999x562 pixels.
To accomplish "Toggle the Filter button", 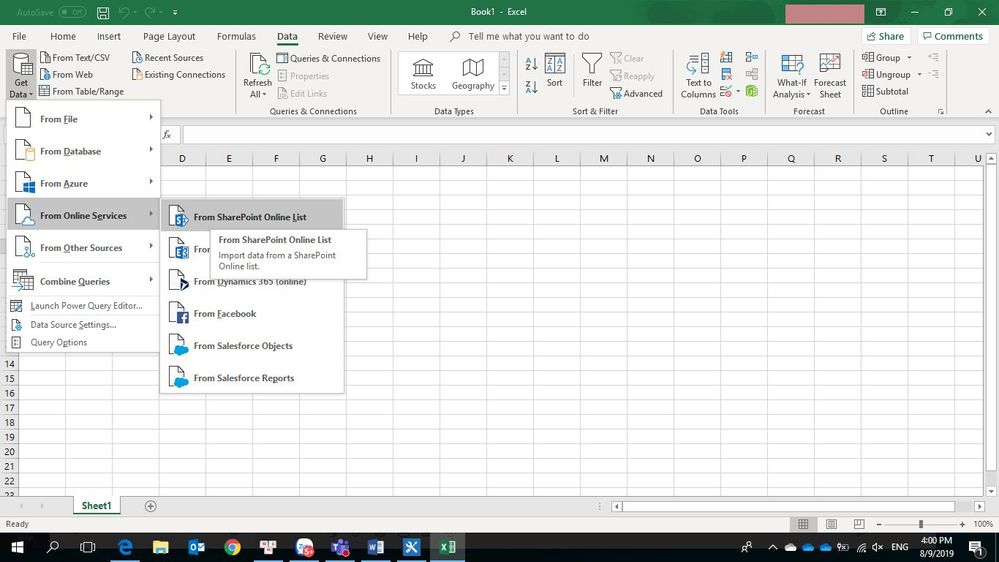I will click(592, 70).
